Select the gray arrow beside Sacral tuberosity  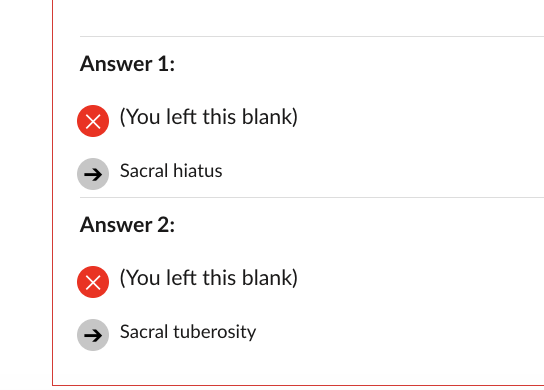click(93, 335)
